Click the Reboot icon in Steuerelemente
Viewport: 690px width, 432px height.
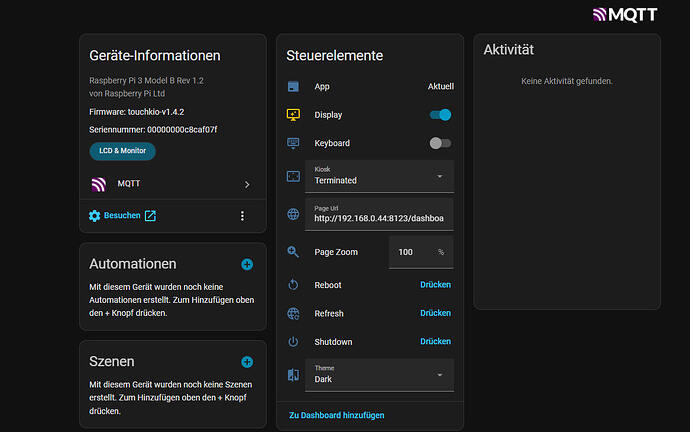pos(293,285)
